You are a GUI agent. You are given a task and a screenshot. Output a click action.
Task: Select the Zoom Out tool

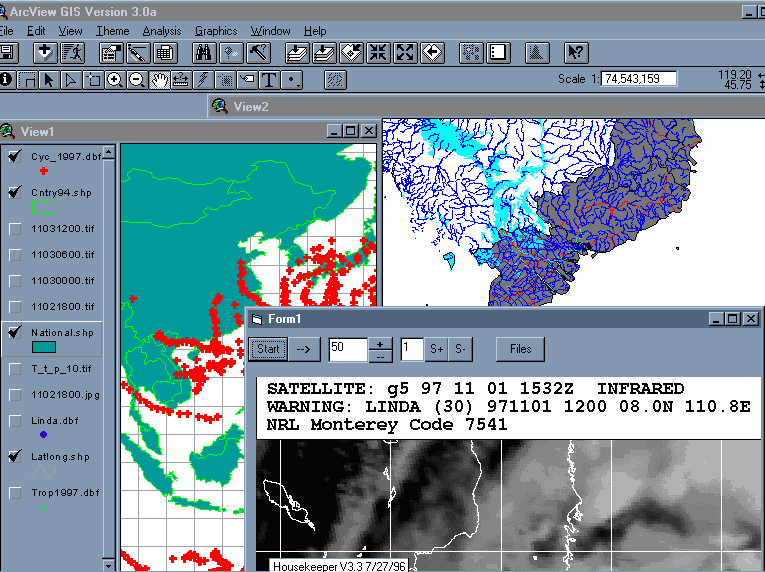point(137,79)
